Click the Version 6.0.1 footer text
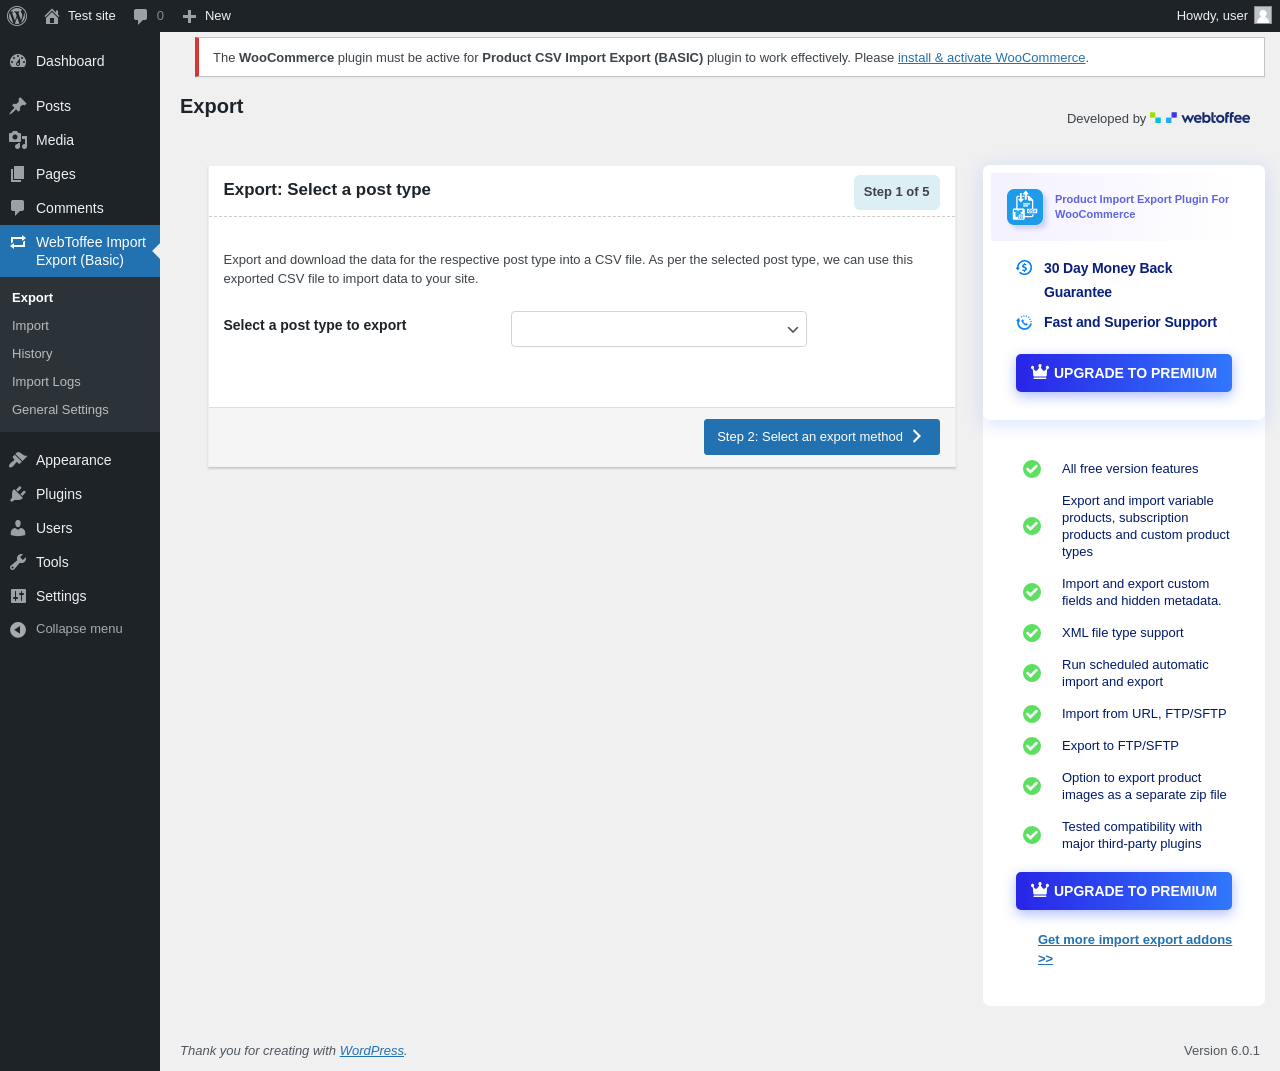This screenshot has height=1071, width=1280. click(1222, 1051)
